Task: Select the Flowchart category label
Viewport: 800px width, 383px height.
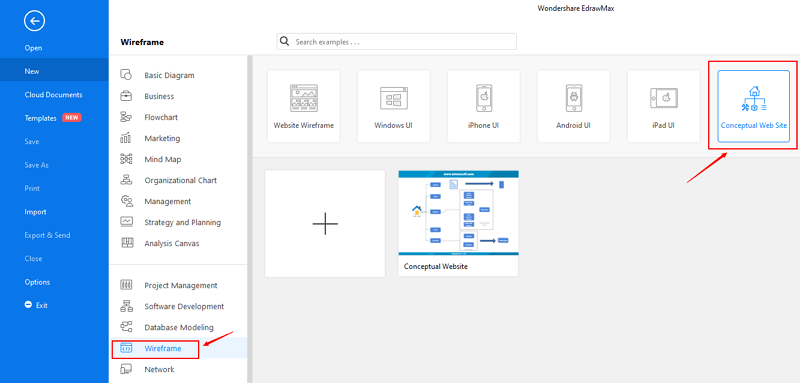Action: click(161, 117)
